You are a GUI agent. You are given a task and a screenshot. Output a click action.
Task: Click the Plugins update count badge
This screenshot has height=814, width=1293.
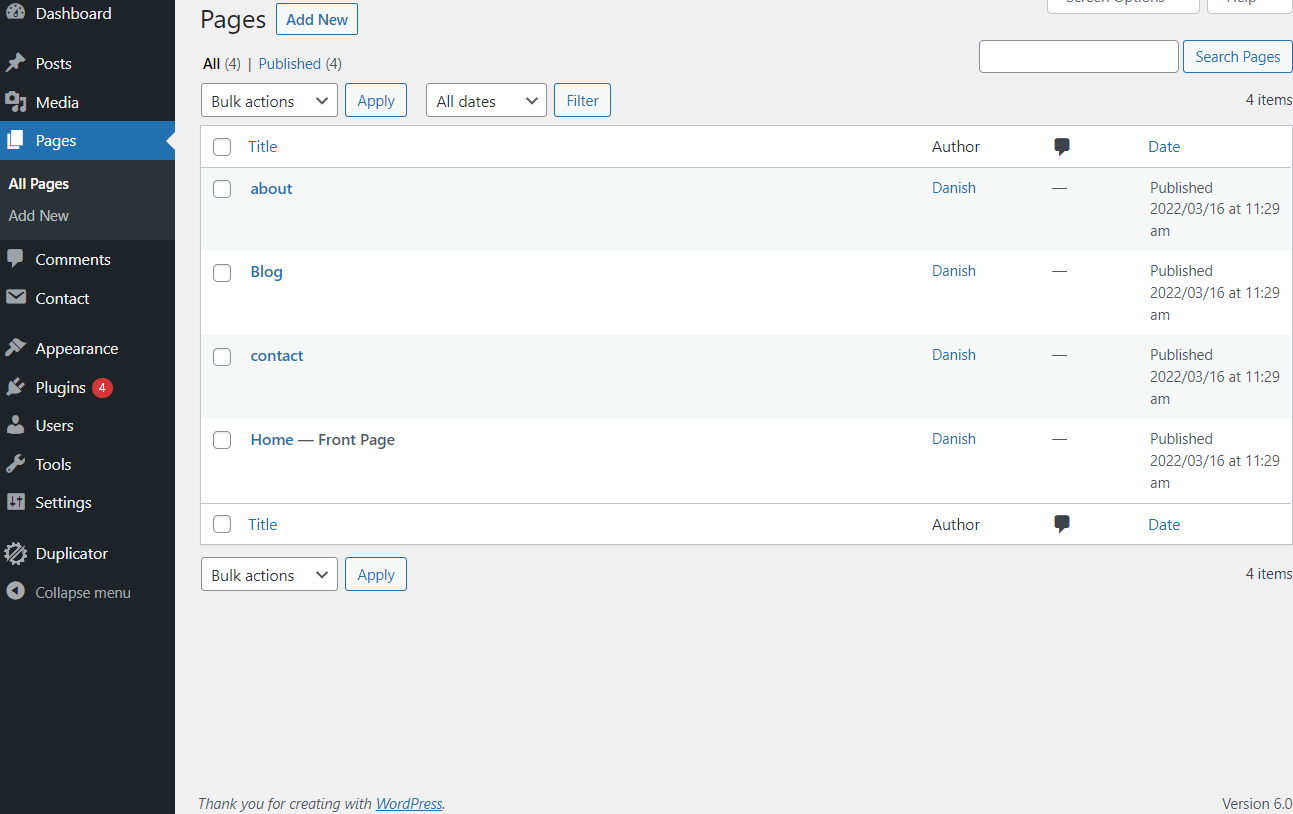102,387
